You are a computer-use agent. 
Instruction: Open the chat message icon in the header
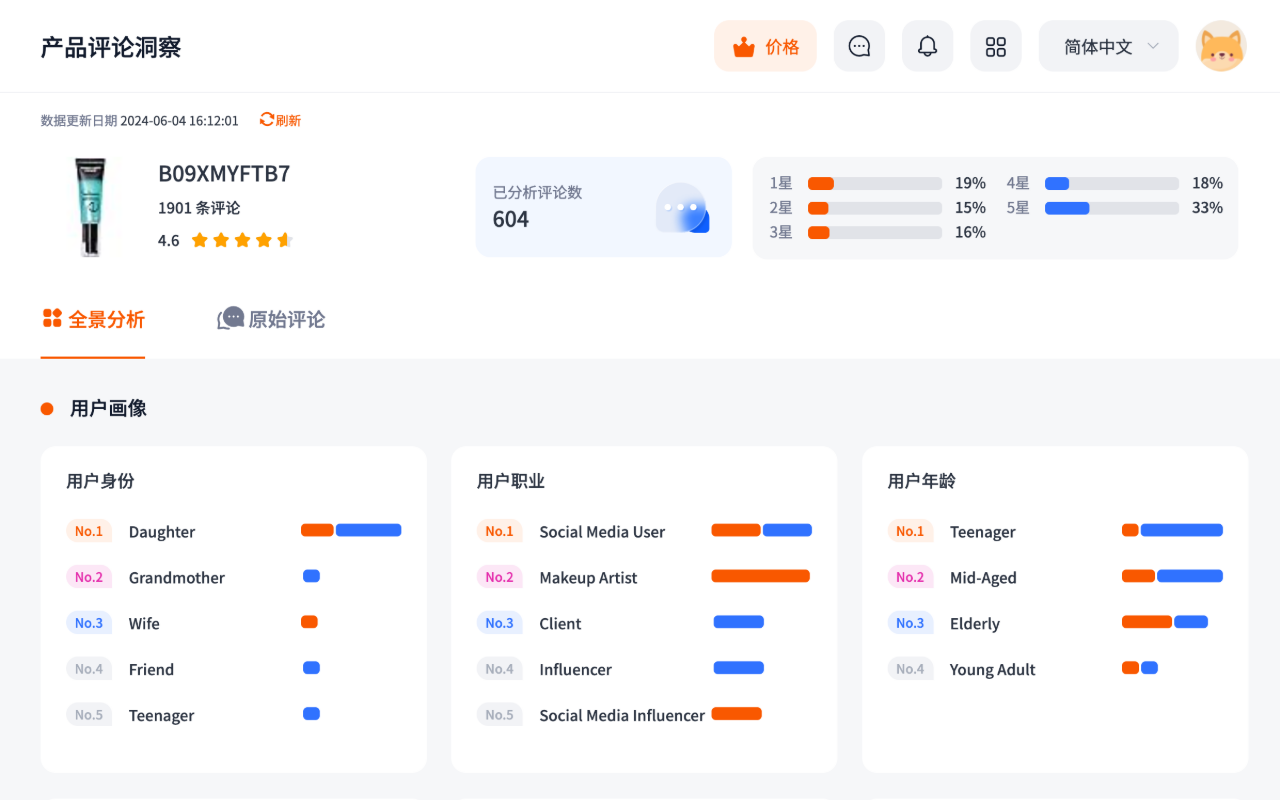pyautogui.click(x=859, y=45)
